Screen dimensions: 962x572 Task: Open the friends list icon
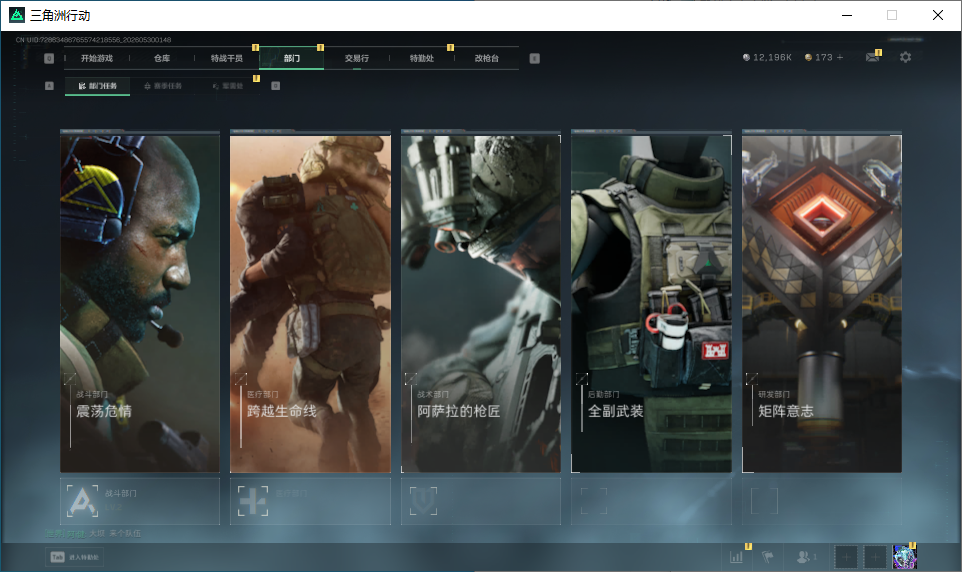[x=805, y=557]
